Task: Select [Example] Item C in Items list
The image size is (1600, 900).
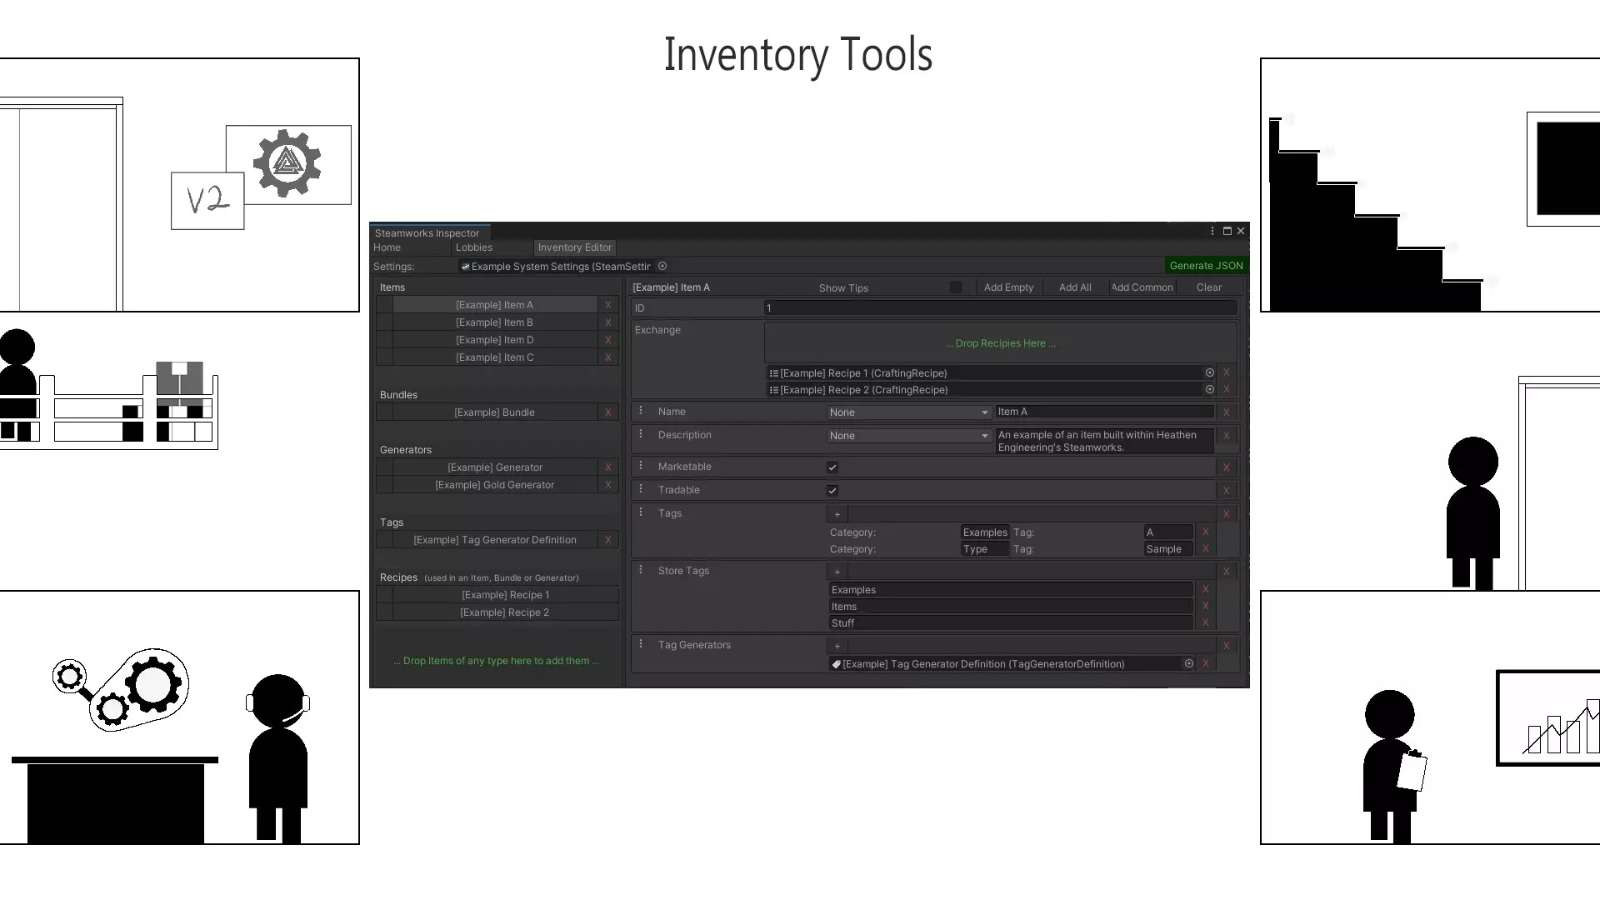Action: [495, 358]
